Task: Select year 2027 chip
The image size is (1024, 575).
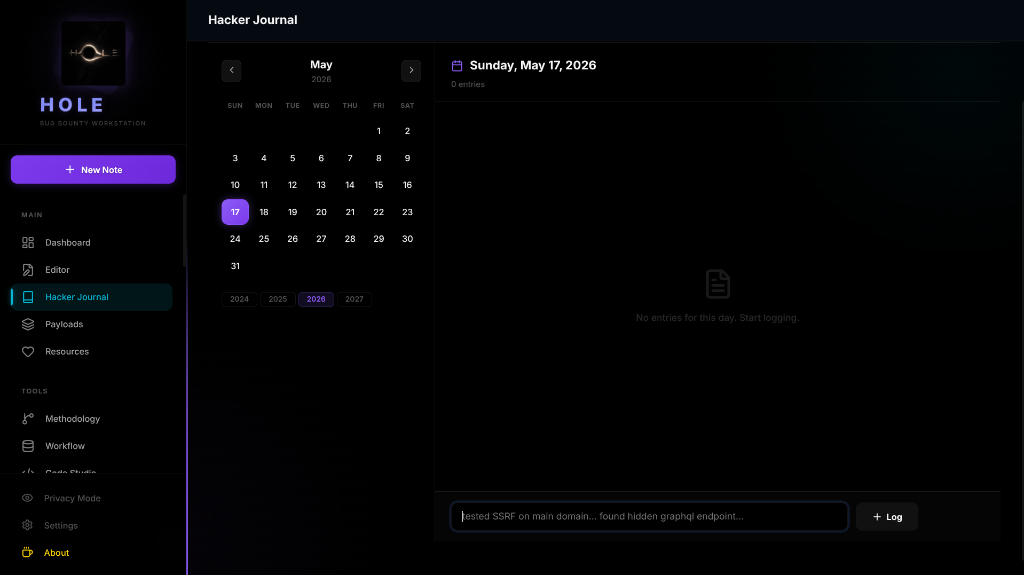Action: (354, 299)
